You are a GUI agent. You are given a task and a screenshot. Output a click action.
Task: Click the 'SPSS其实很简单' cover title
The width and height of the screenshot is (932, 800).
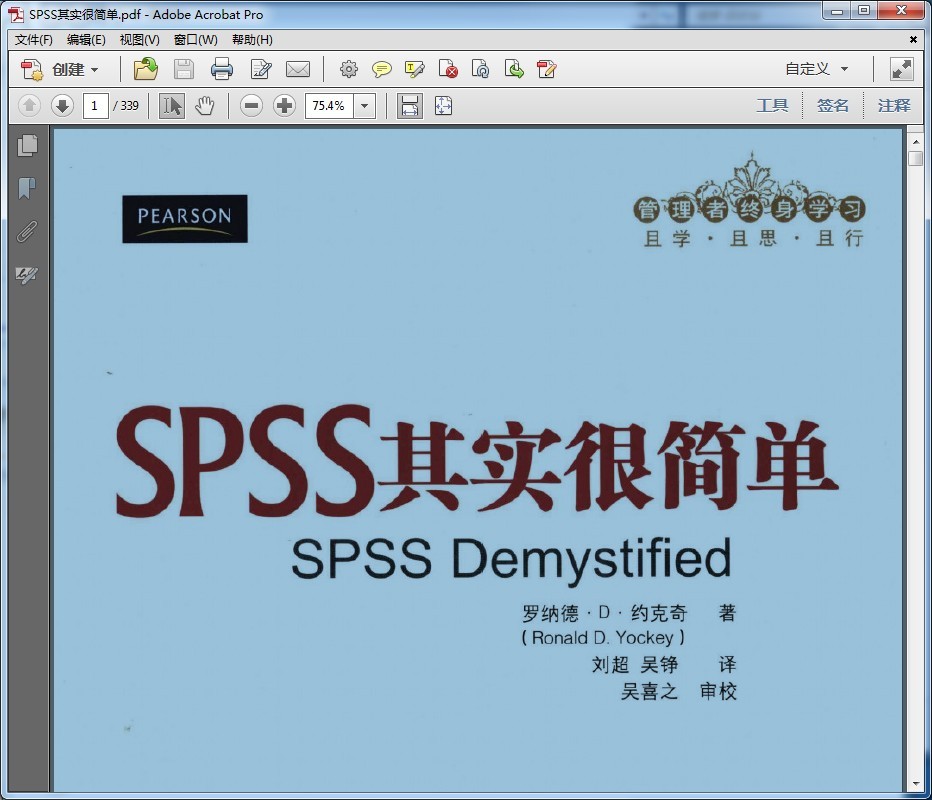click(x=477, y=462)
